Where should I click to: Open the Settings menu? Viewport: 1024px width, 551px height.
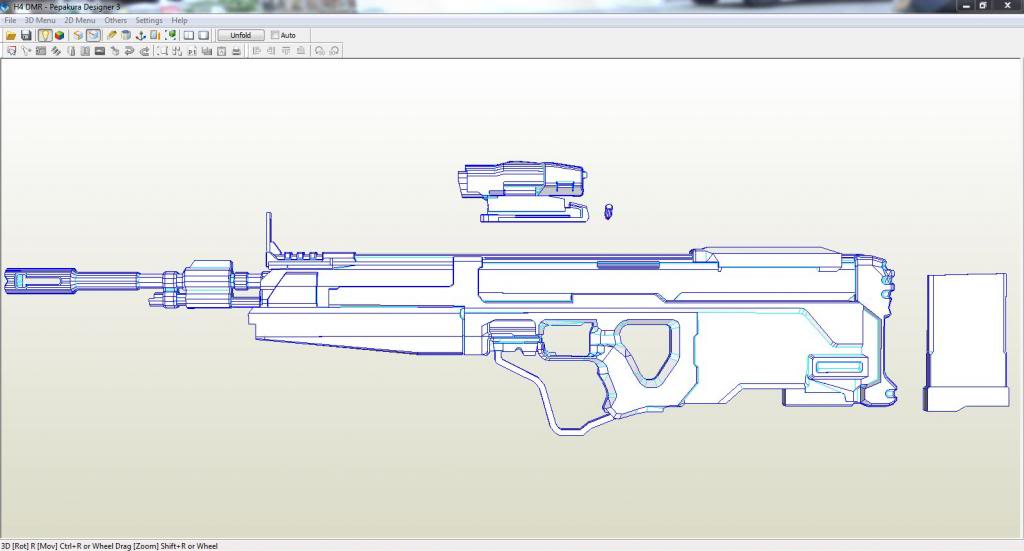click(149, 20)
